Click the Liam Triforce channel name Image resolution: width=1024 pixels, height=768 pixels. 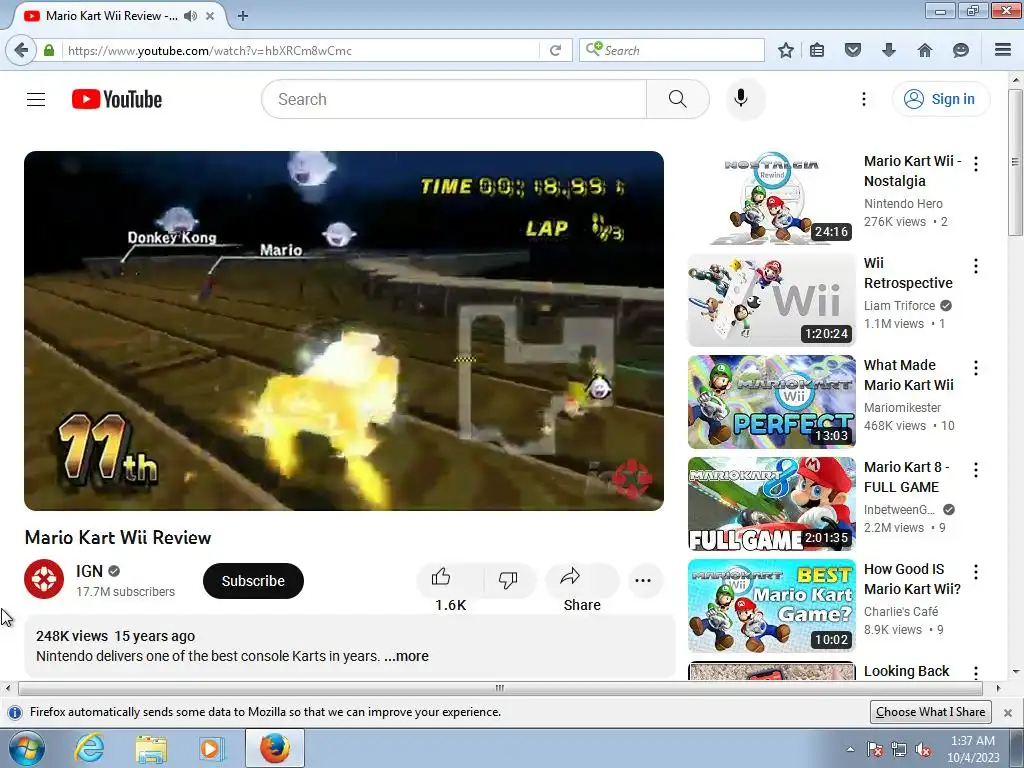tap(899, 305)
